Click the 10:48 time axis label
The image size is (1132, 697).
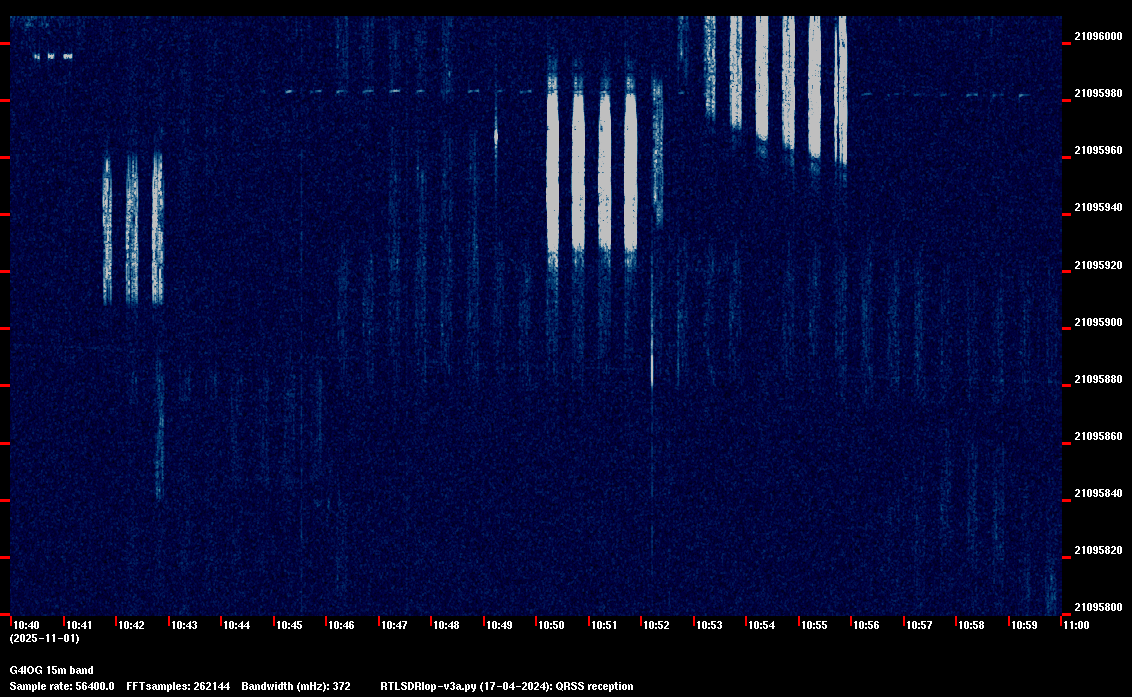(x=446, y=625)
